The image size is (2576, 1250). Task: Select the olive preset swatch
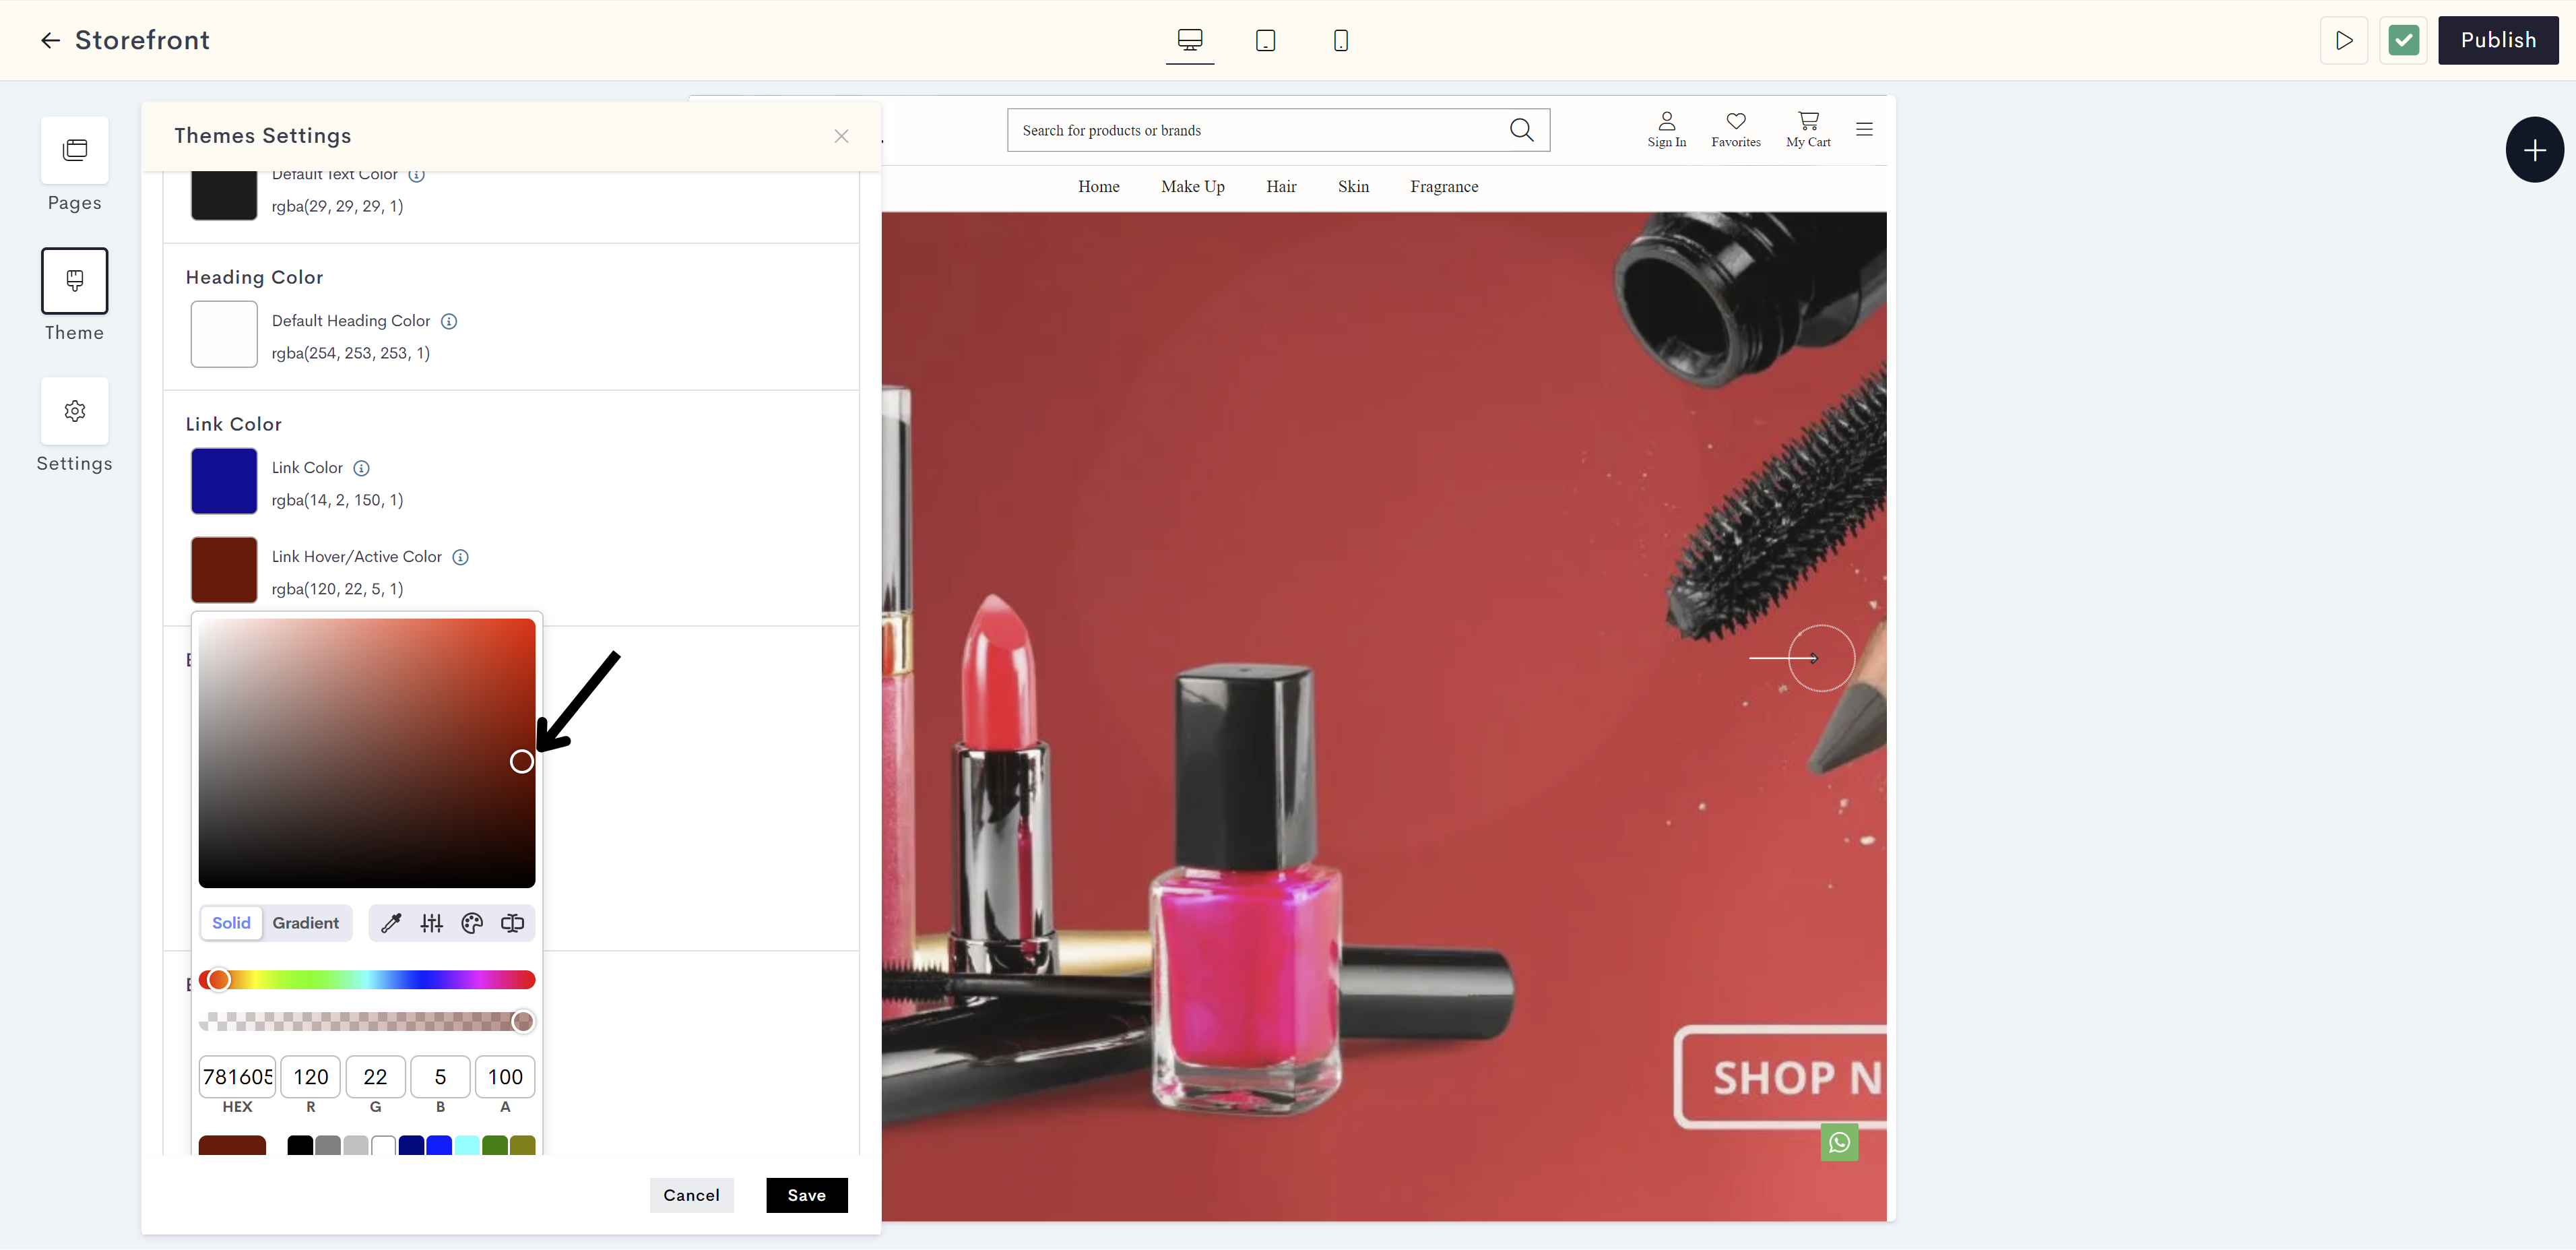pyautogui.click(x=523, y=1146)
